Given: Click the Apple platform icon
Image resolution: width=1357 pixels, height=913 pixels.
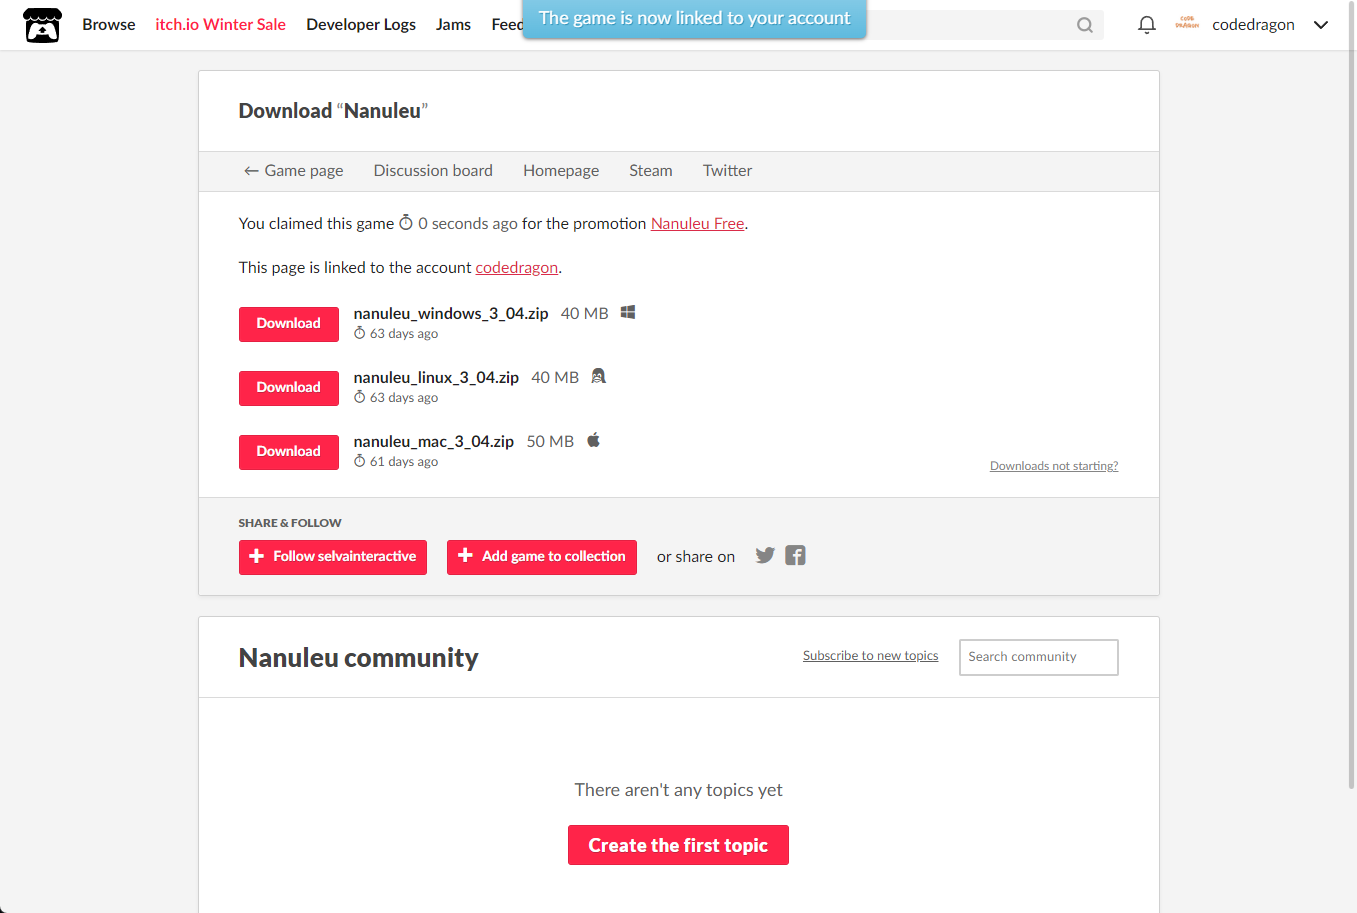Looking at the screenshot, I should 593,440.
